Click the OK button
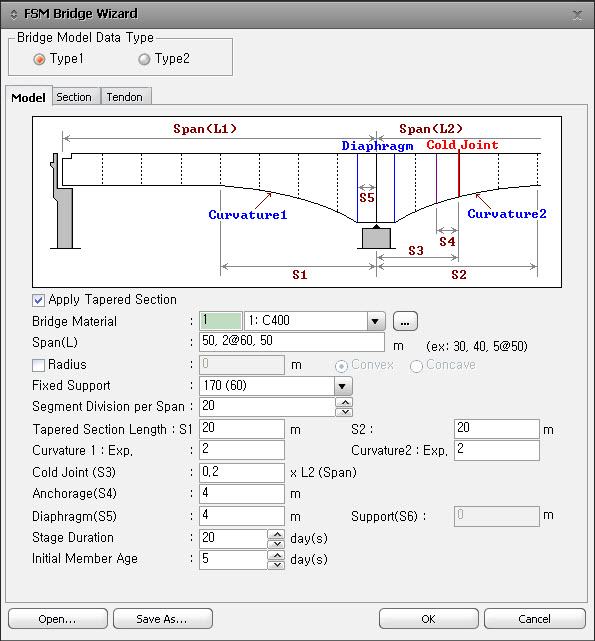Image resolution: width=595 pixels, height=641 pixels. [429, 619]
